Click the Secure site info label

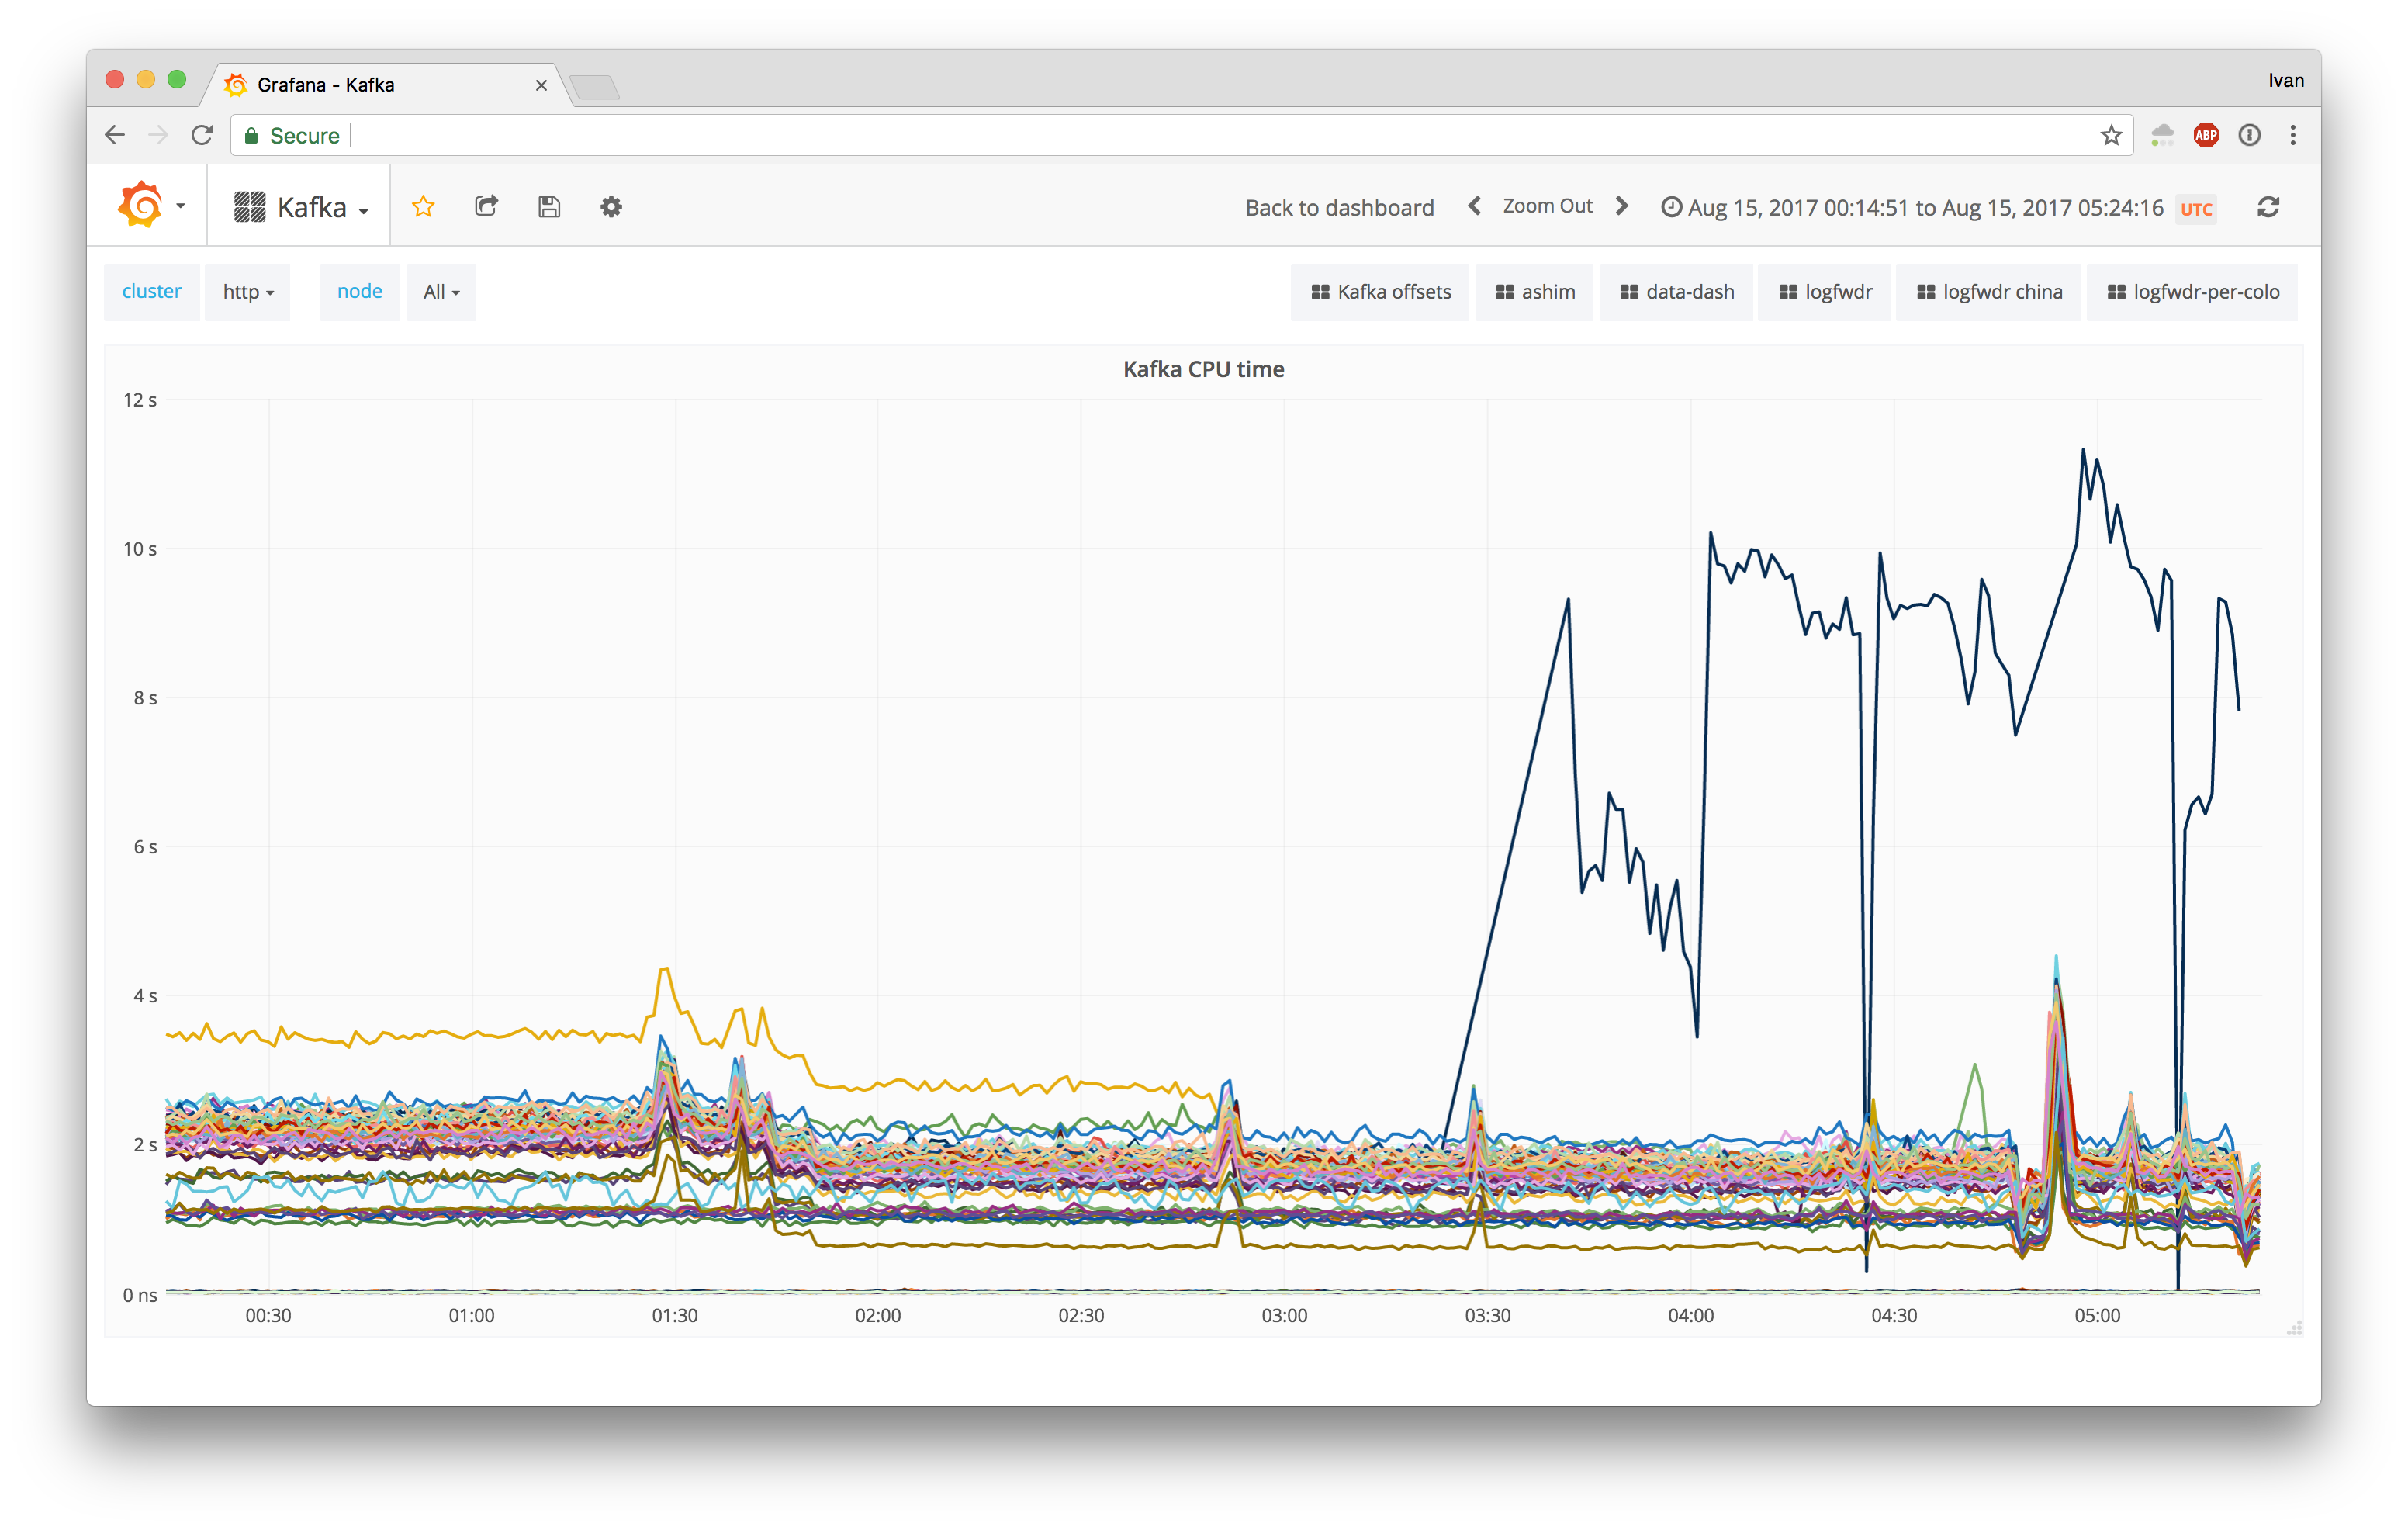[x=293, y=136]
